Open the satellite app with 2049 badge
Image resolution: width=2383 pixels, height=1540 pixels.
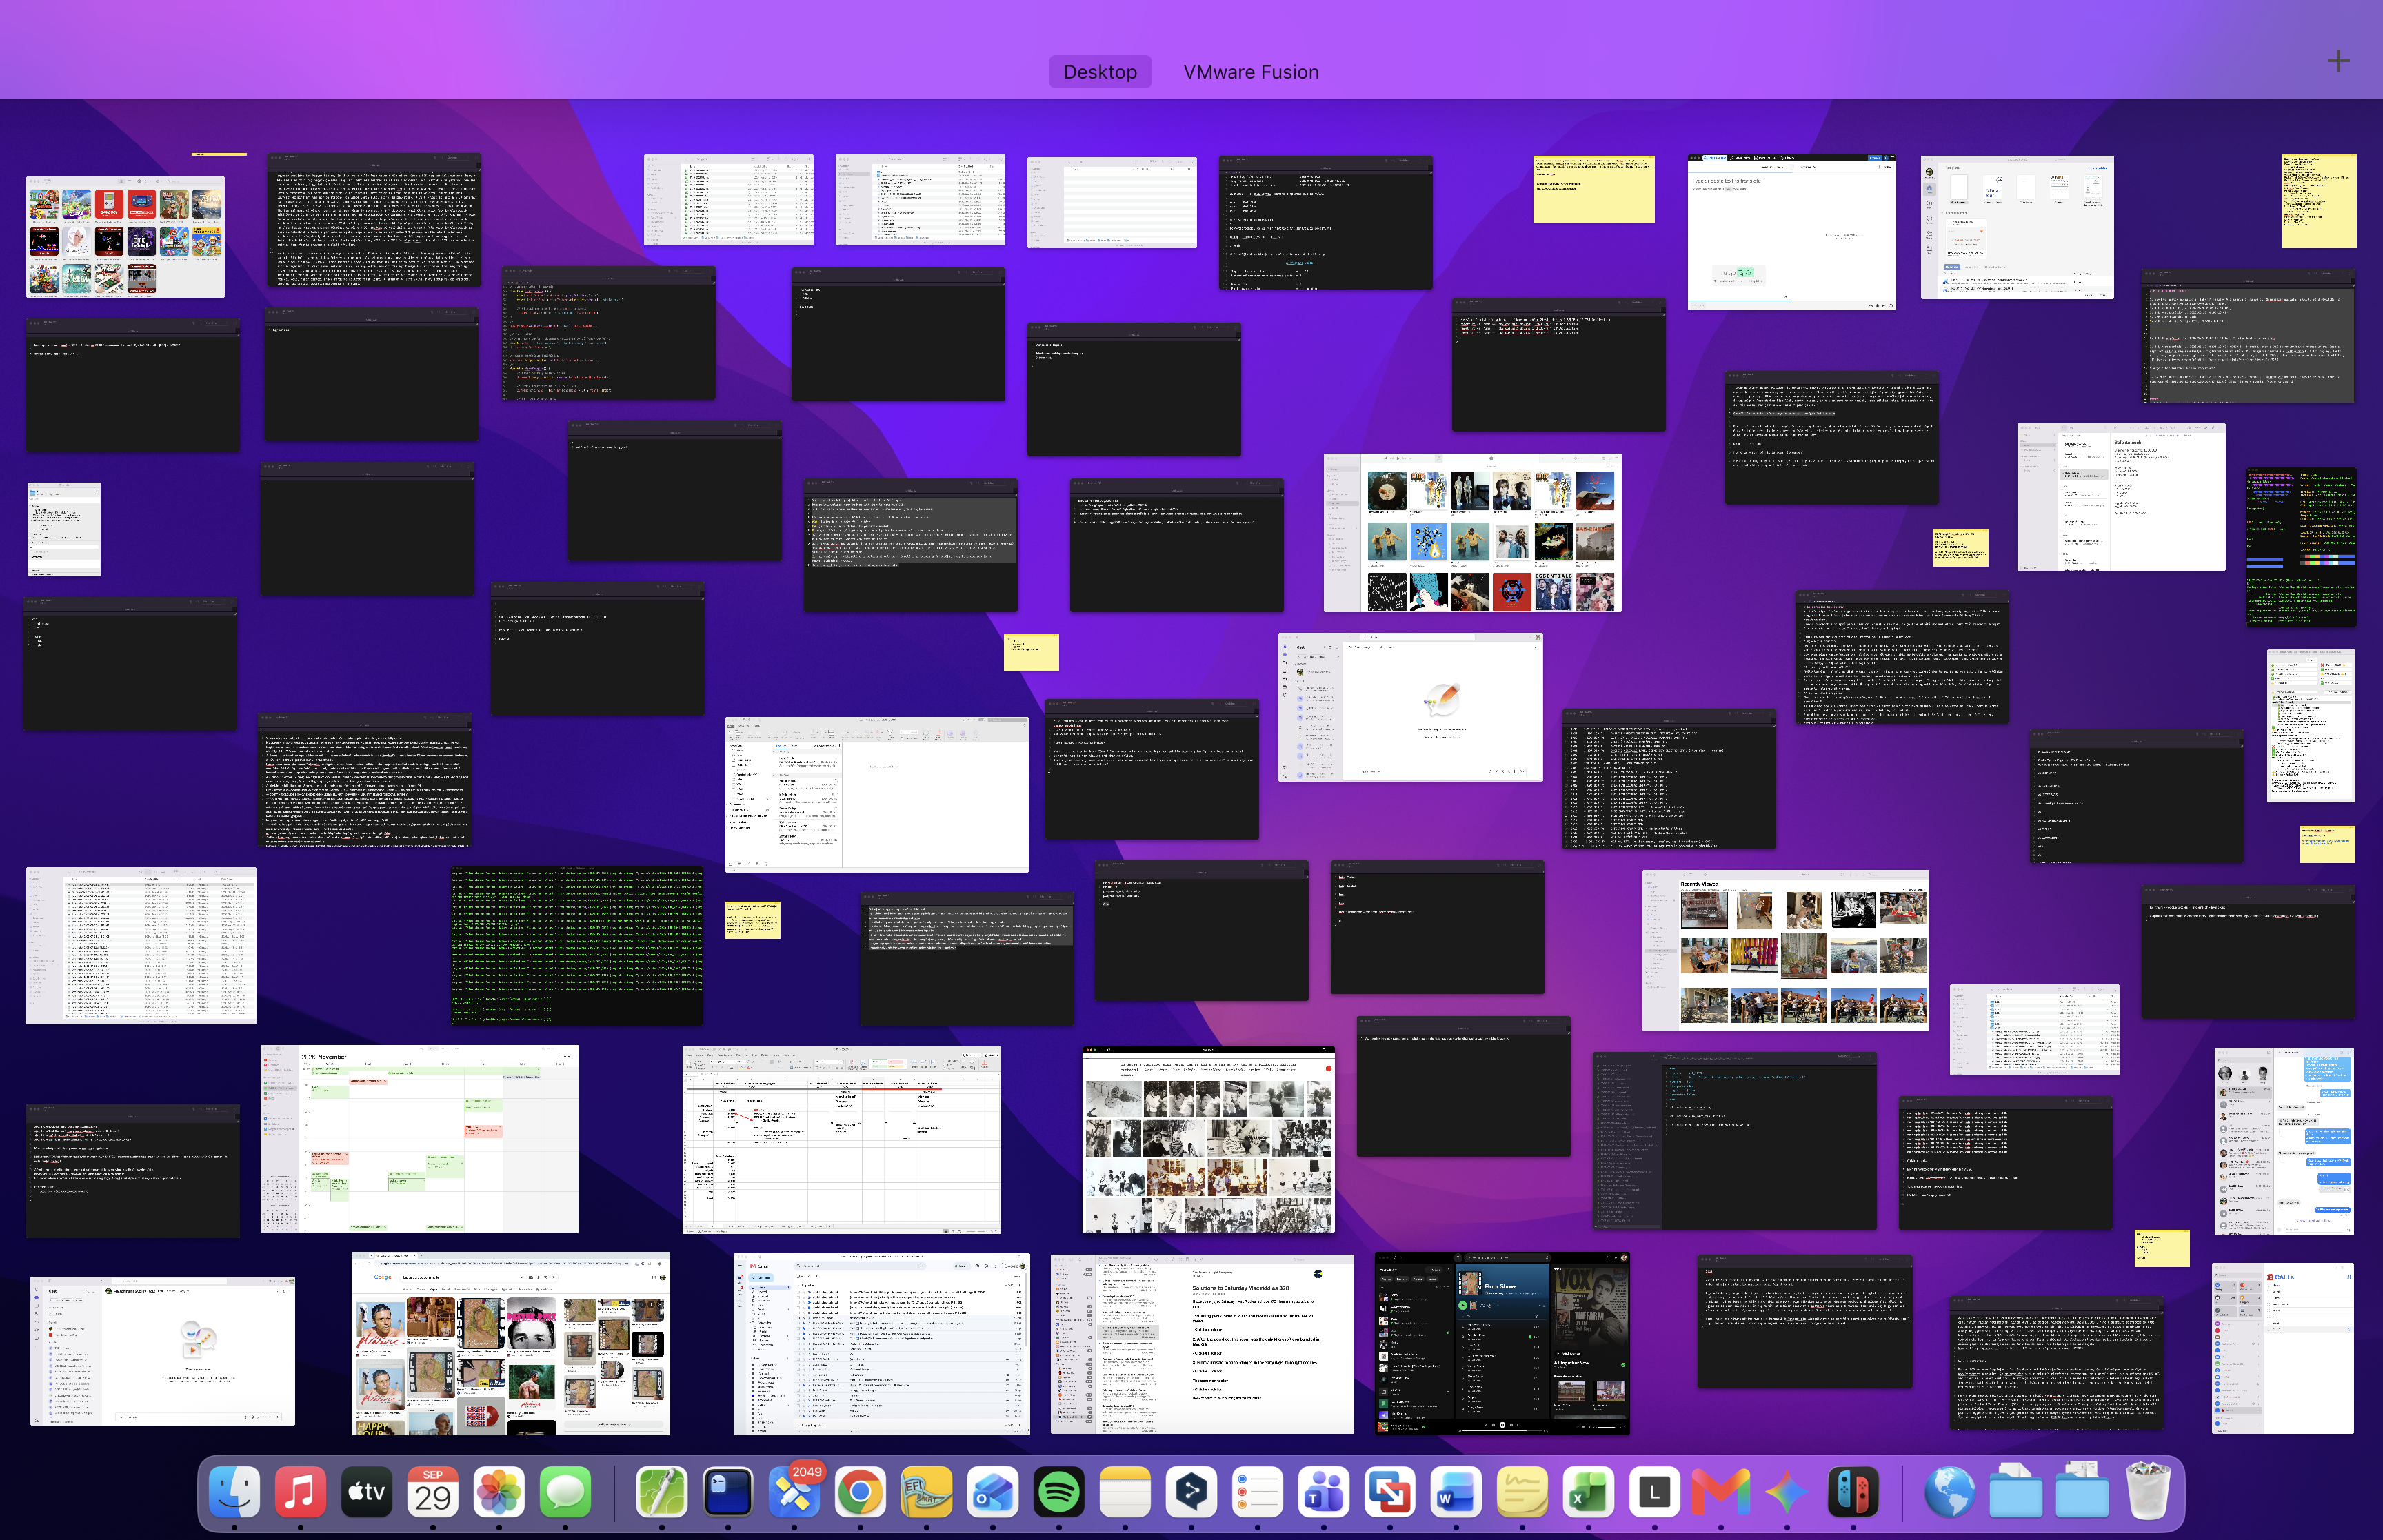(x=794, y=1493)
